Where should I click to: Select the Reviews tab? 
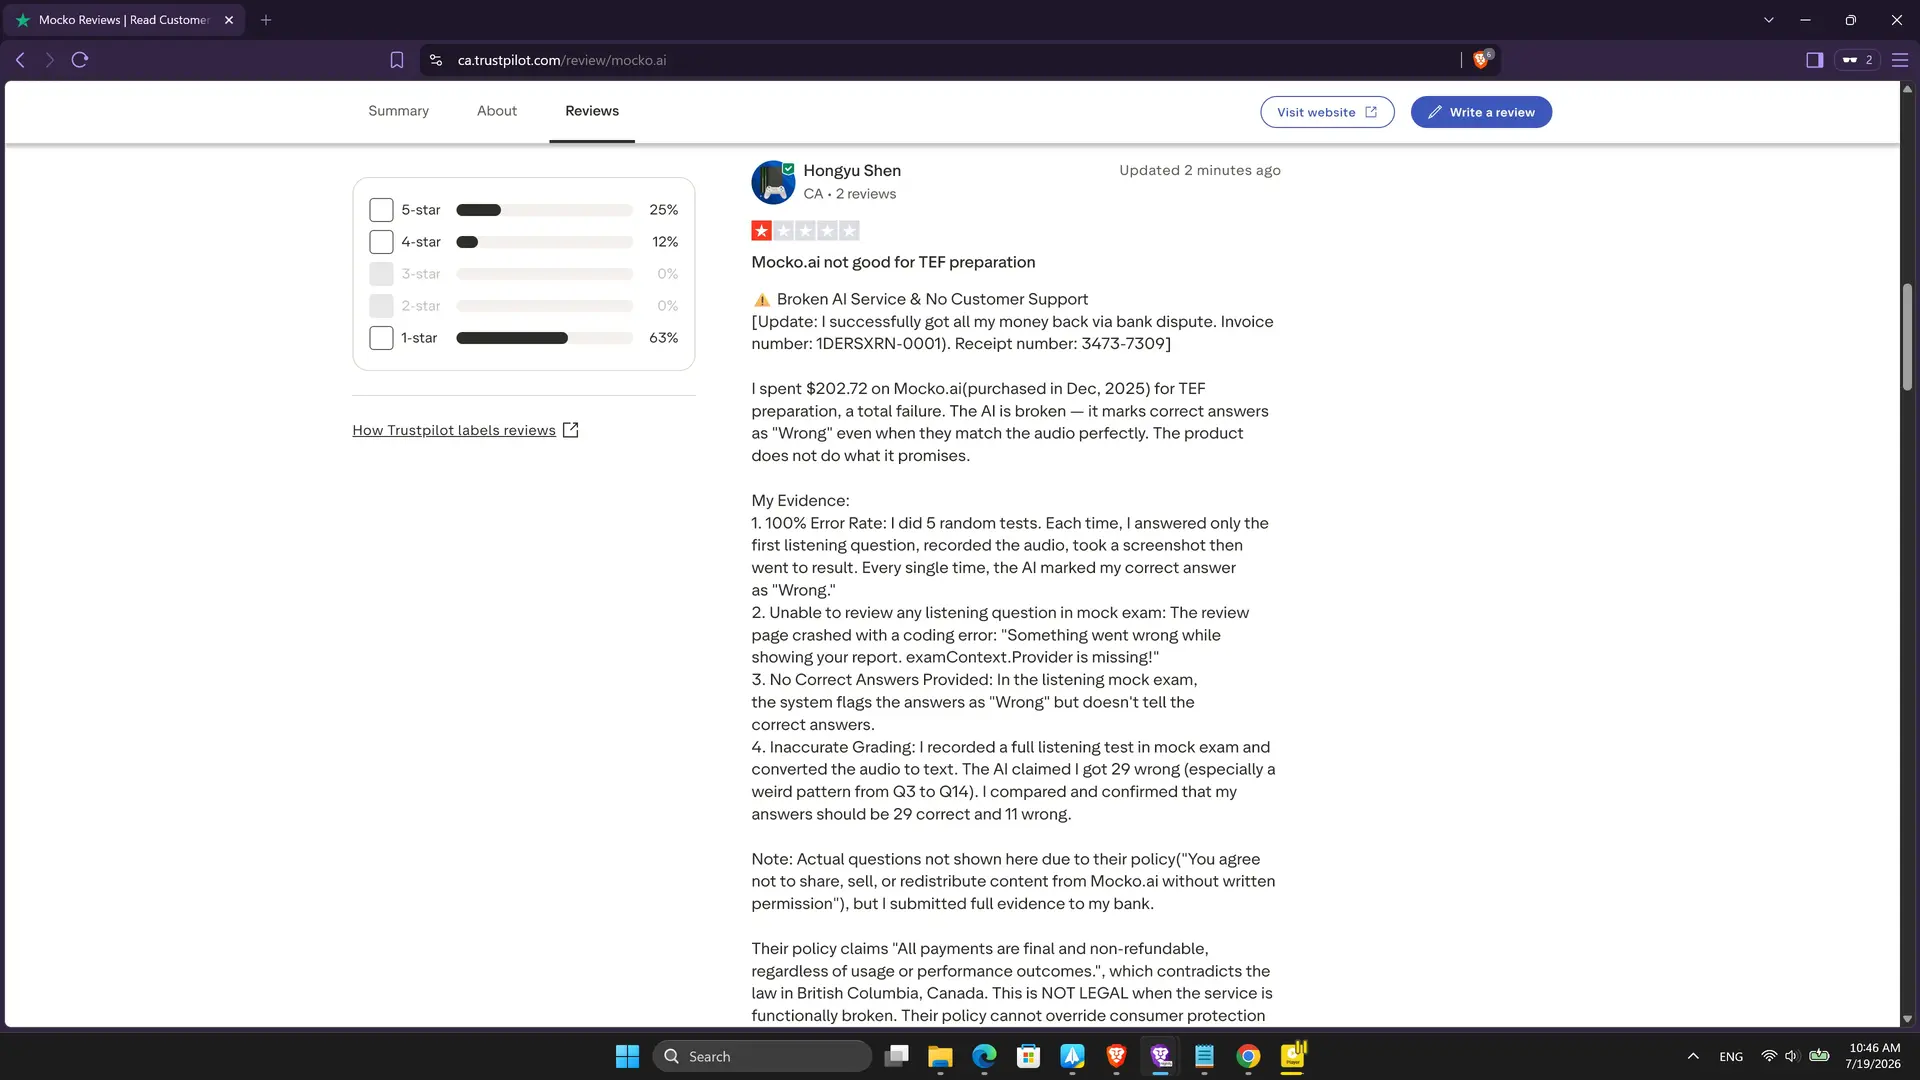coord(592,111)
